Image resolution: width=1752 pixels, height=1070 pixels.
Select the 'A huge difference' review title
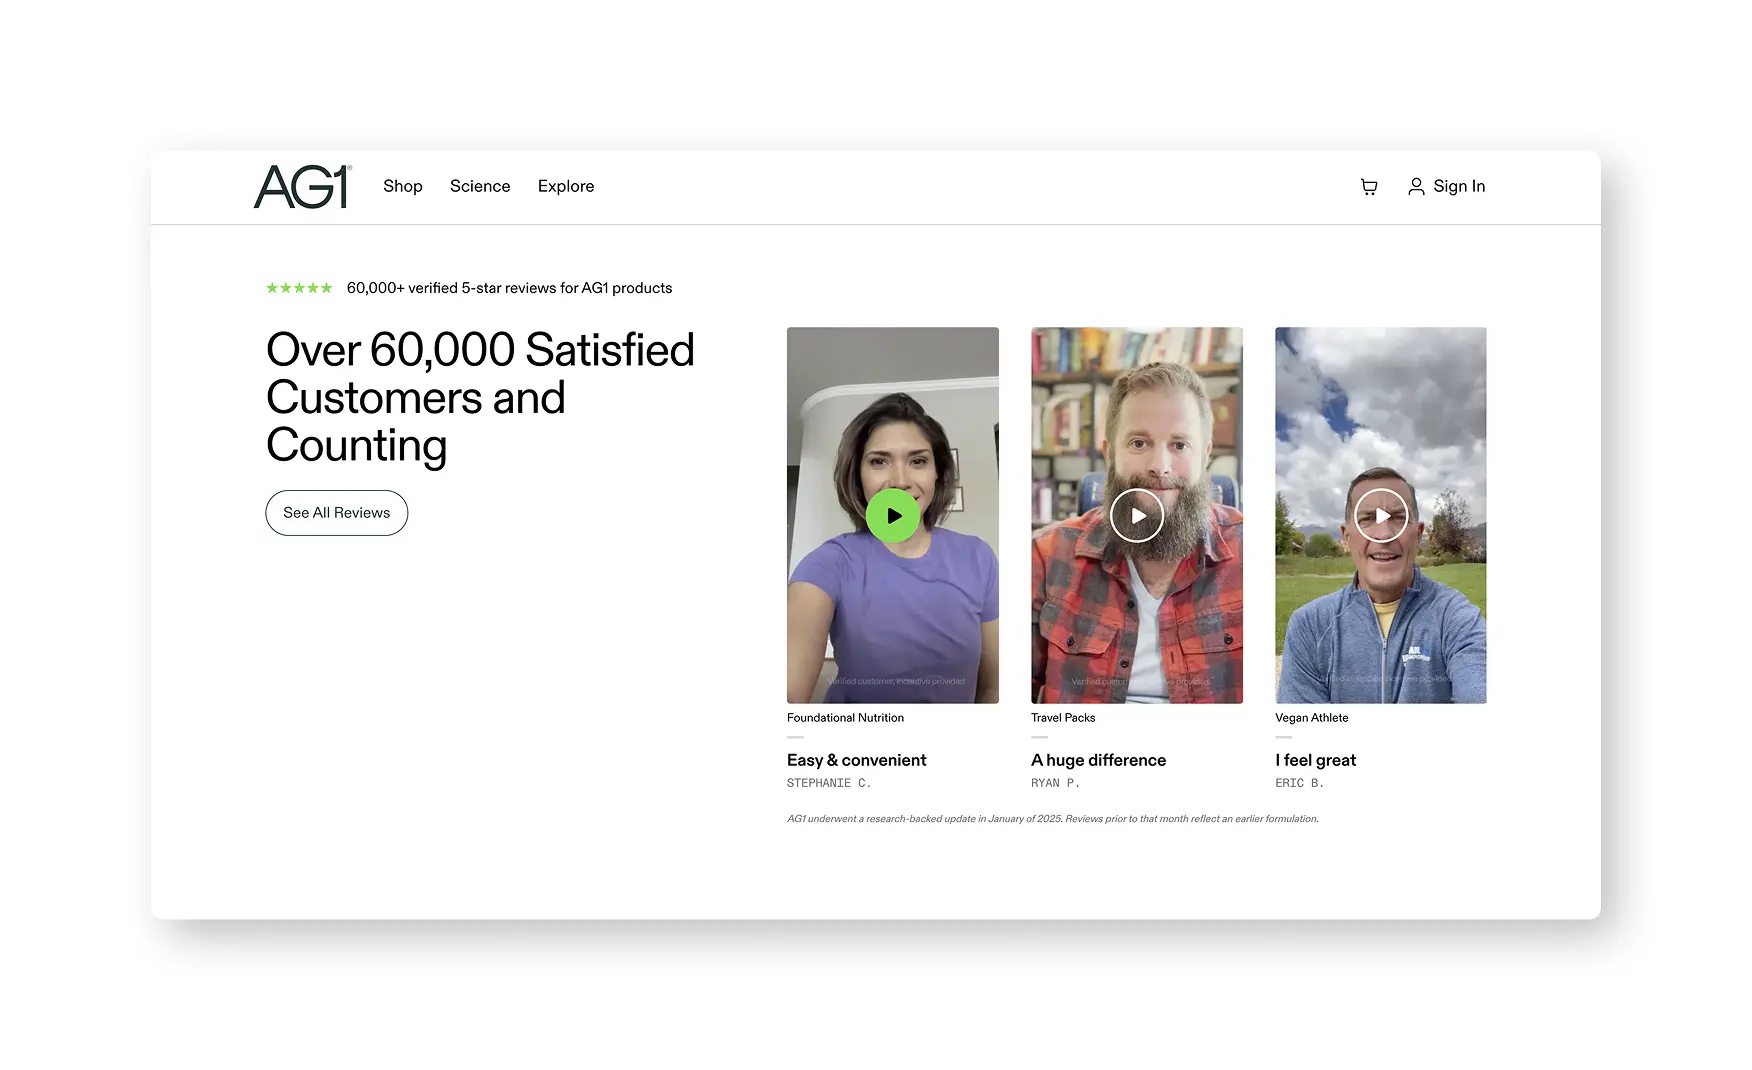1099,760
